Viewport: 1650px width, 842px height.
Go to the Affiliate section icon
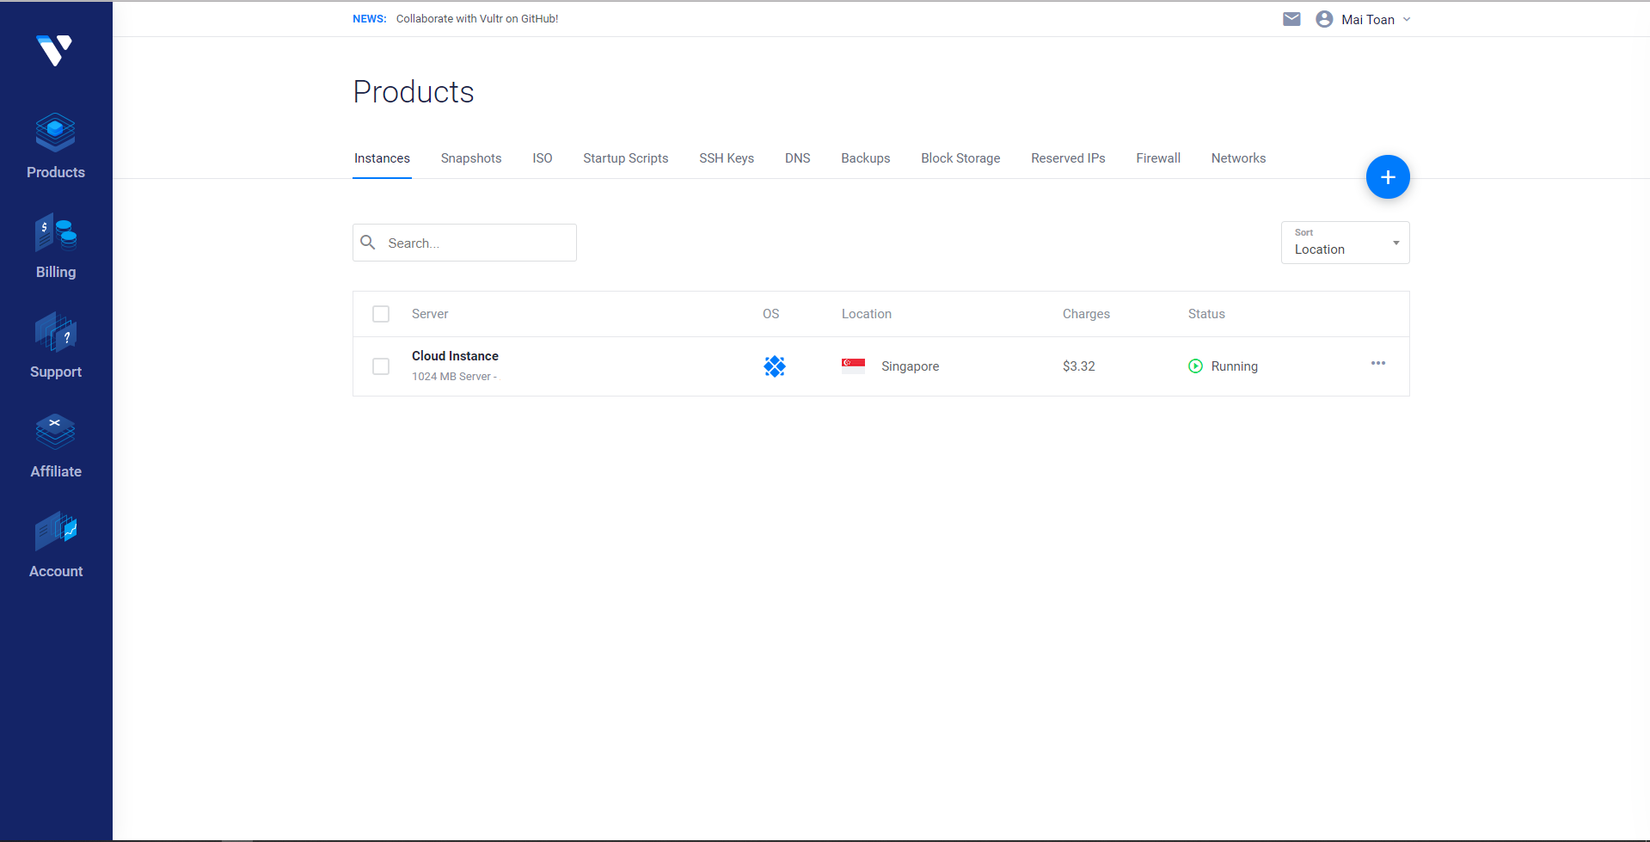coord(56,432)
